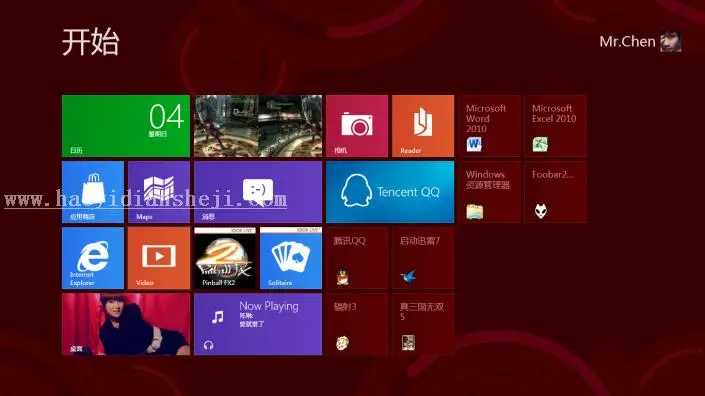This screenshot has width=705, height=396.
Task: Open the Messaging smiley tile
Action: (x=258, y=192)
